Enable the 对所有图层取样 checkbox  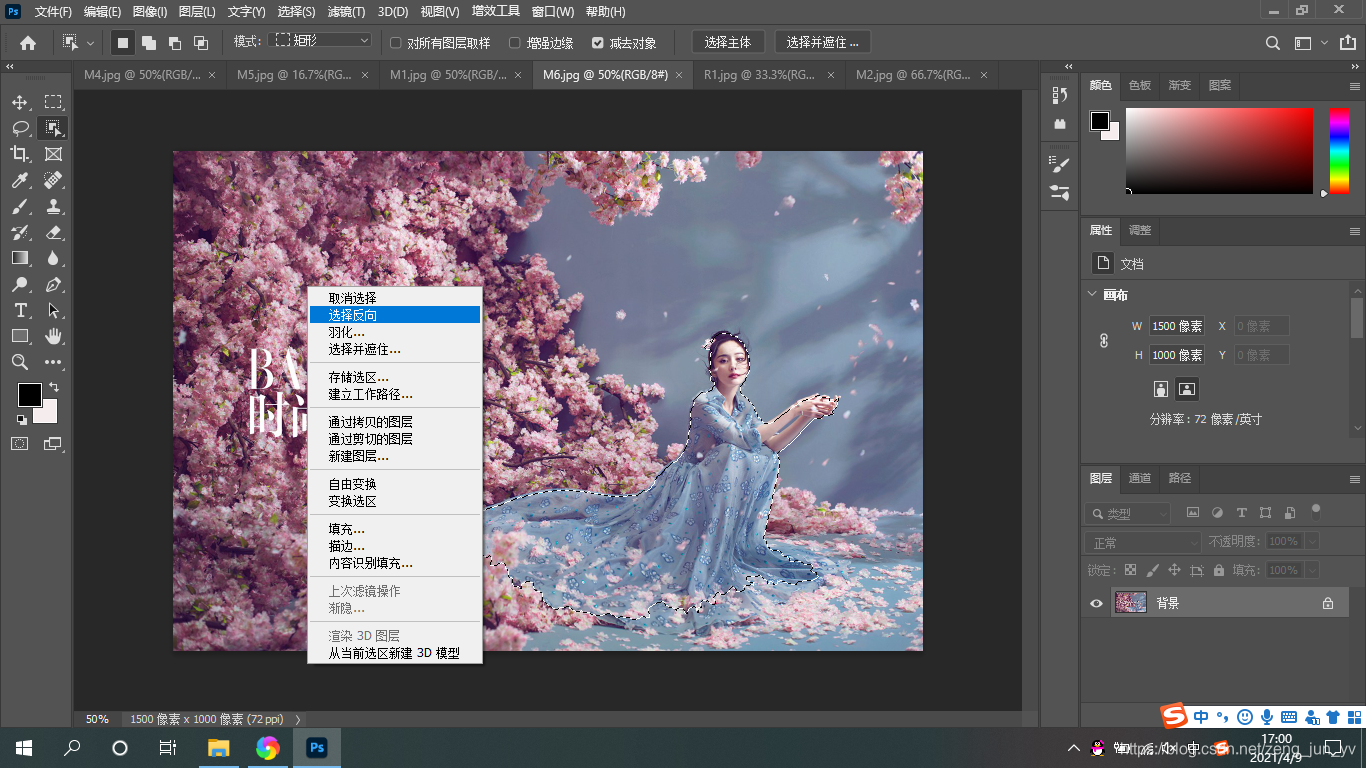pyautogui.click(x=396, y=42)
